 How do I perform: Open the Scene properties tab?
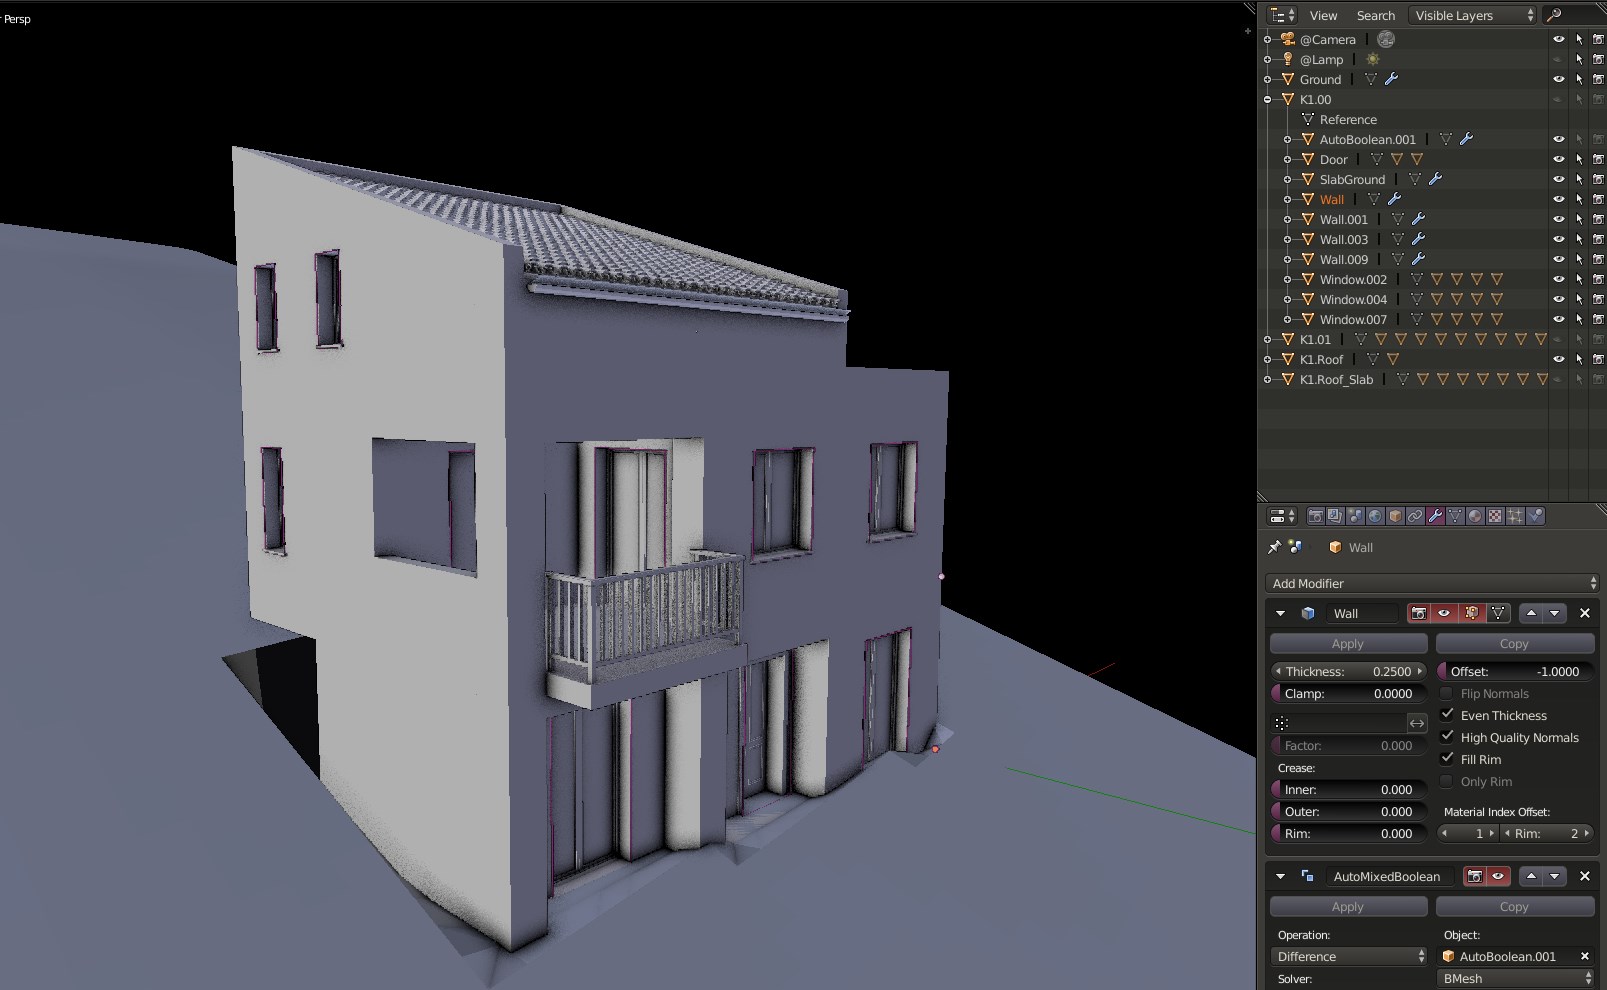point(1355,516)
